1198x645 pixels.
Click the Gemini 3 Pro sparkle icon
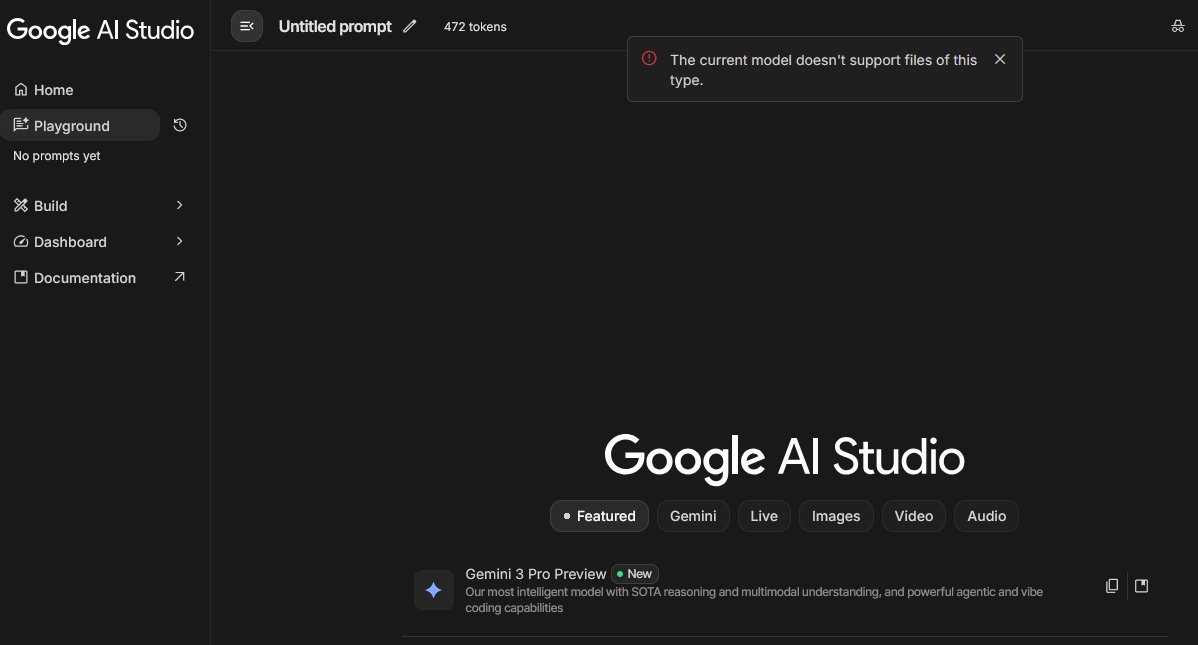[433, 590]
